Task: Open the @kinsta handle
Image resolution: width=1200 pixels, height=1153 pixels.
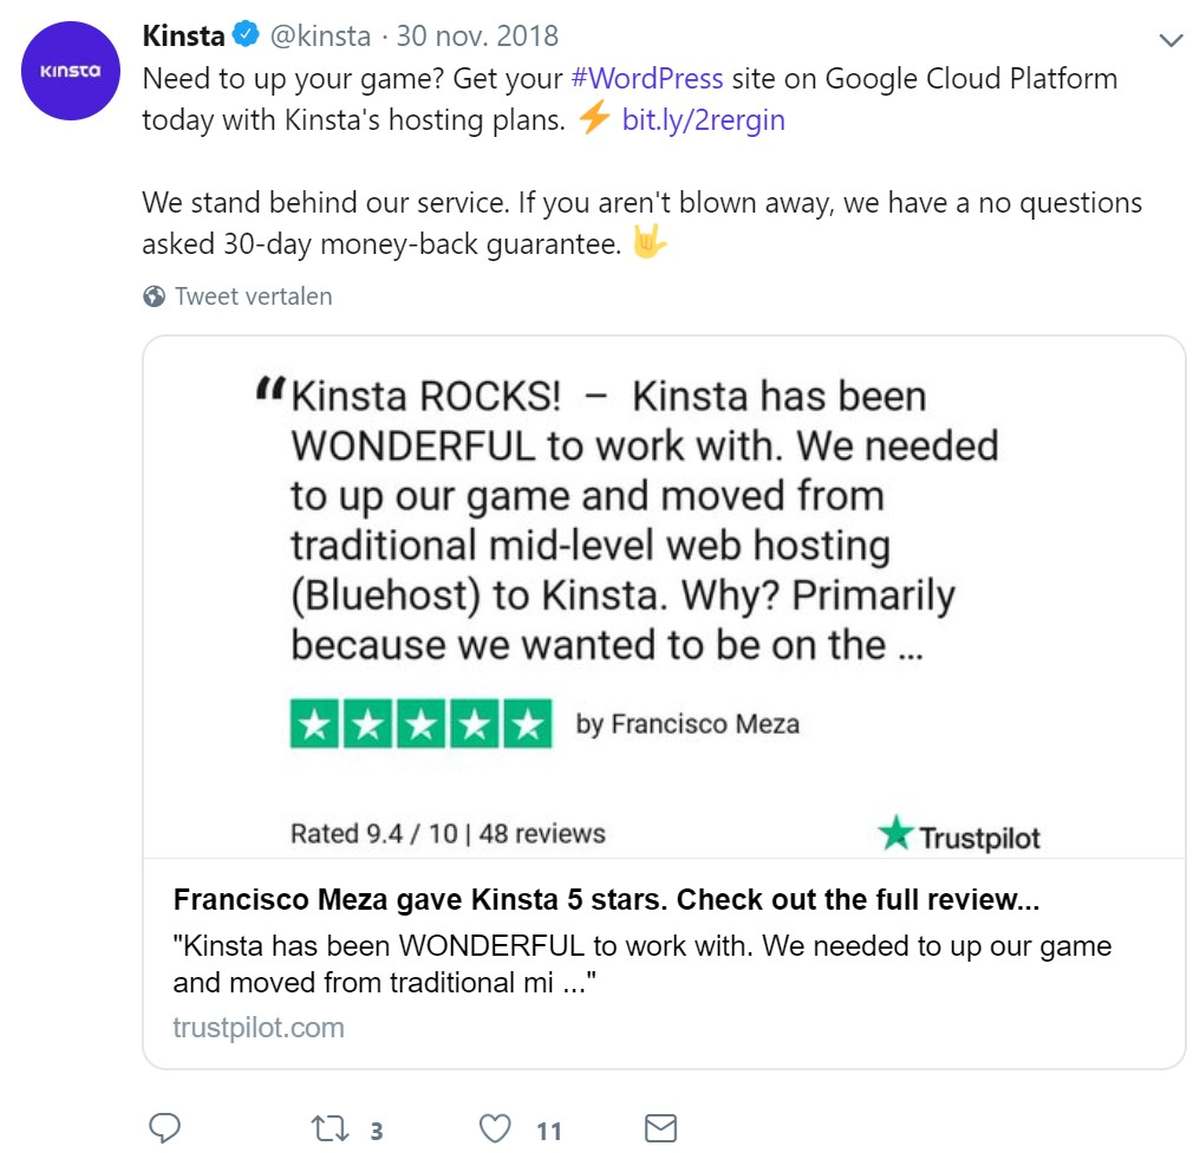Action: 320,36
